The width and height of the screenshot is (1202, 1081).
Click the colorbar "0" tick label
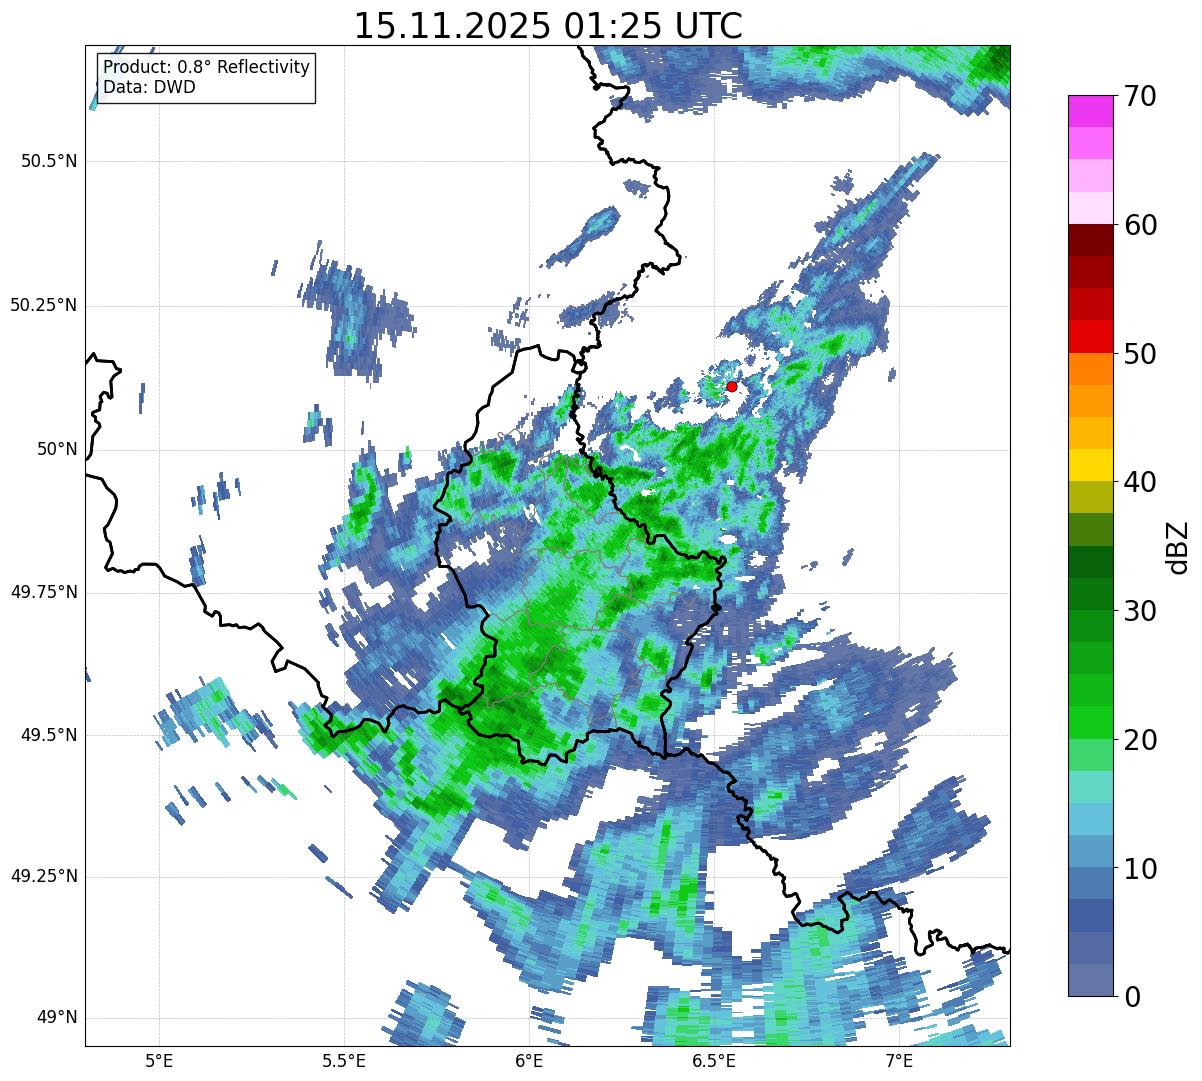coord(1132,997)
